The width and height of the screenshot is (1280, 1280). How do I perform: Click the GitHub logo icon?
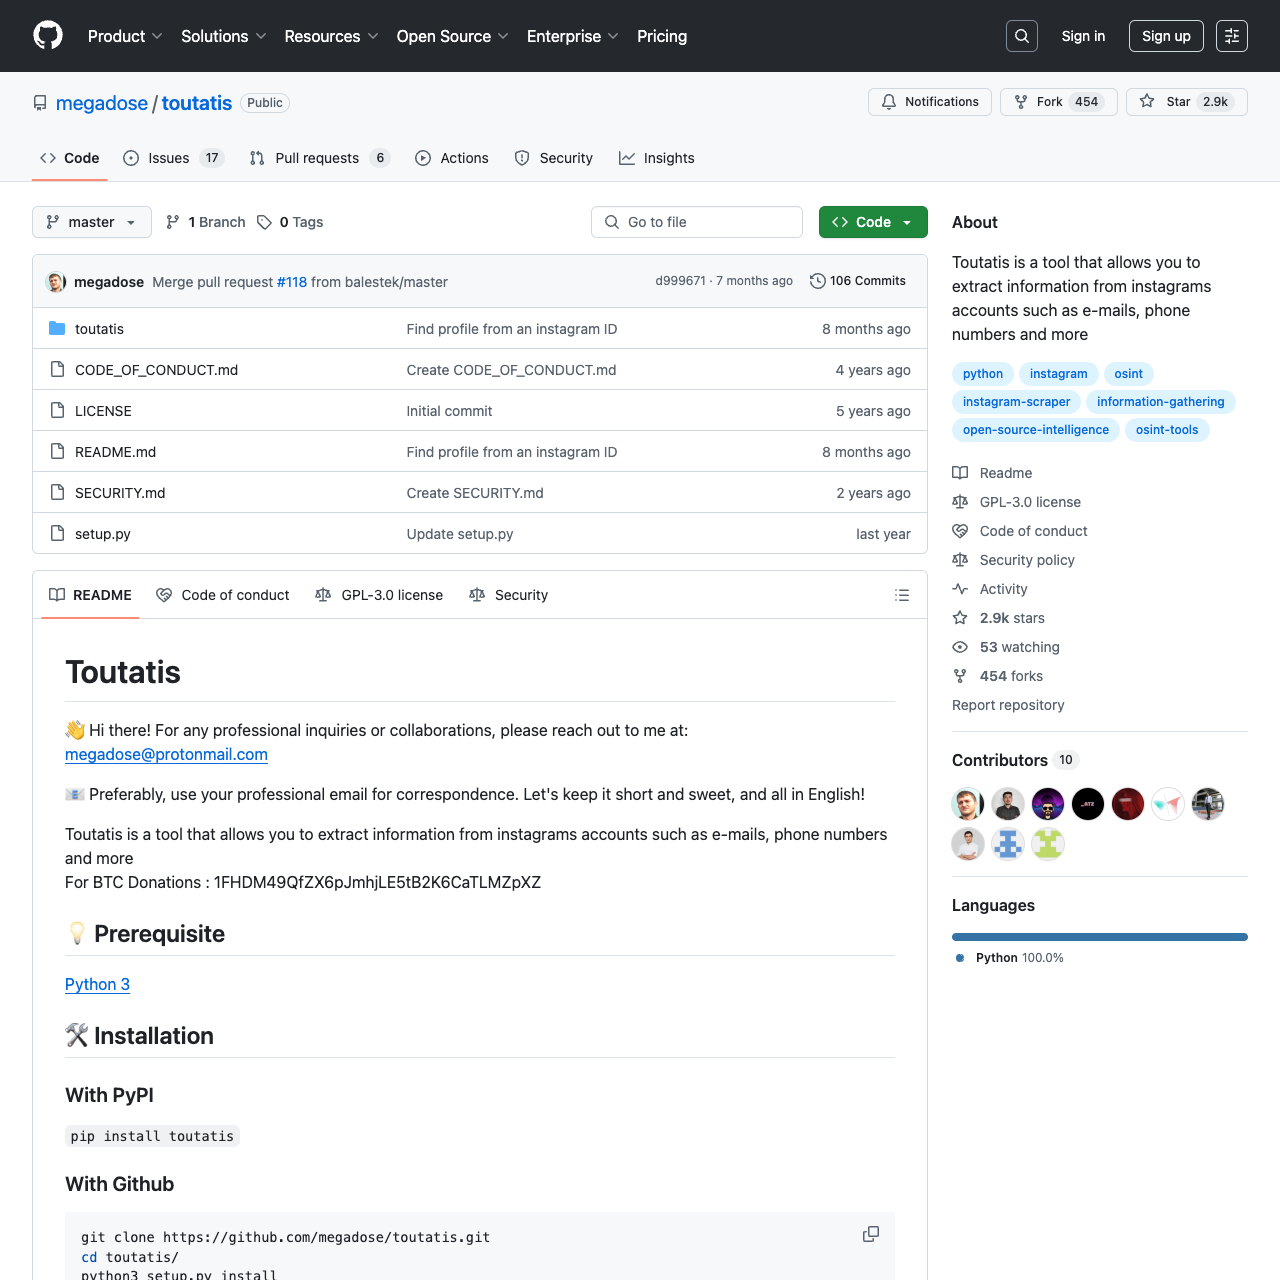tap(48, 36)
